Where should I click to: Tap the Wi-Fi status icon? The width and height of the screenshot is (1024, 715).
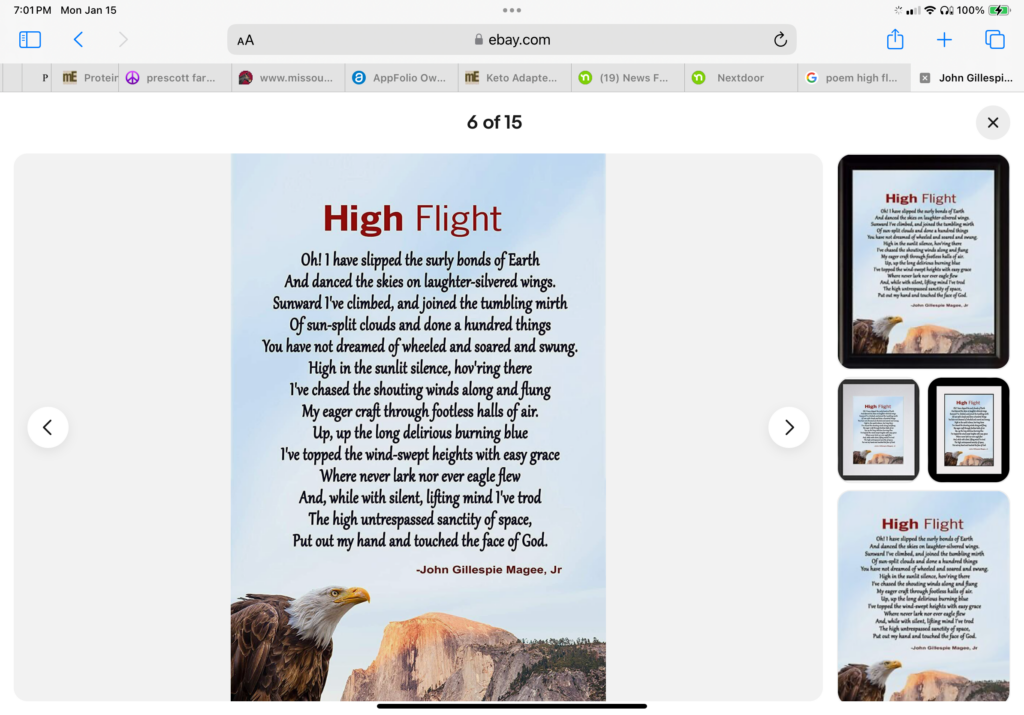929,10
